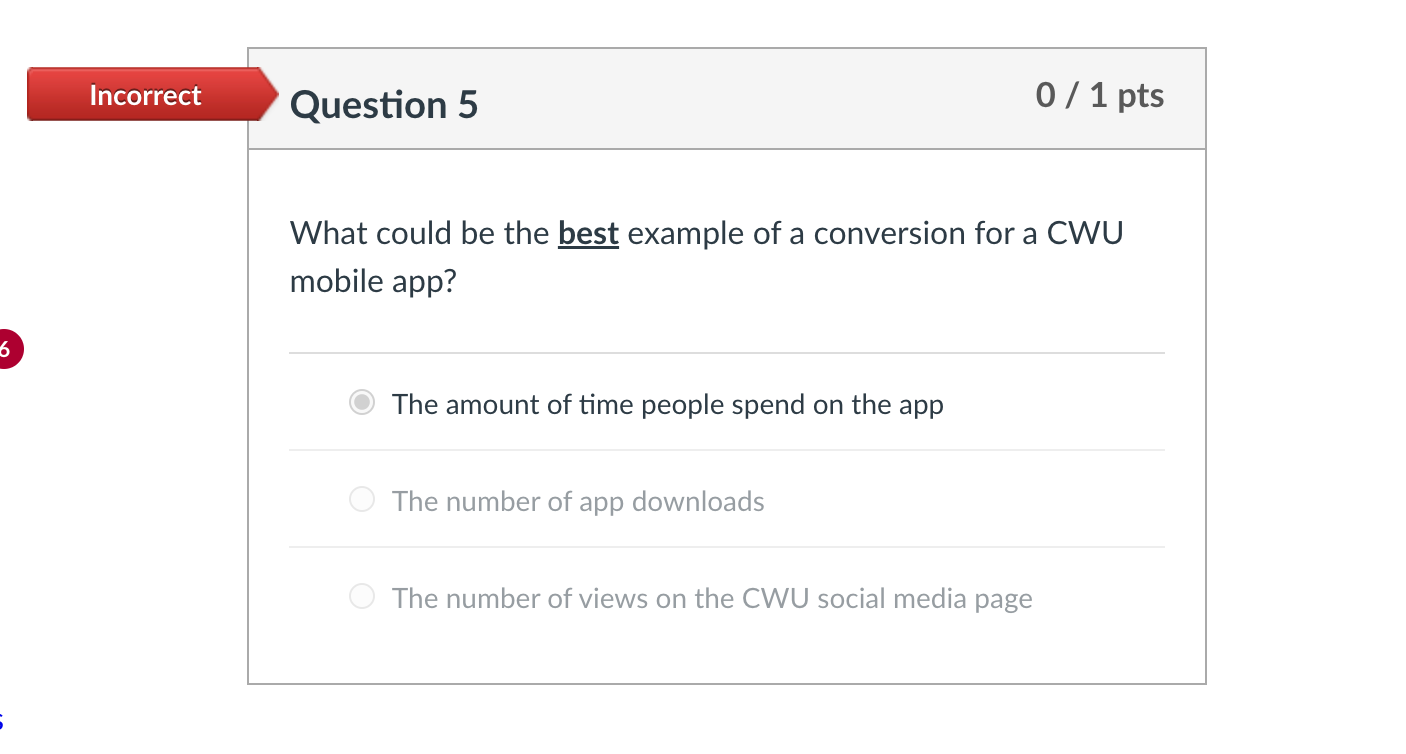Viewport: 1406px width, 754px height.
Task: Click the question number 6 badge
Action: (x=8, y=349)
